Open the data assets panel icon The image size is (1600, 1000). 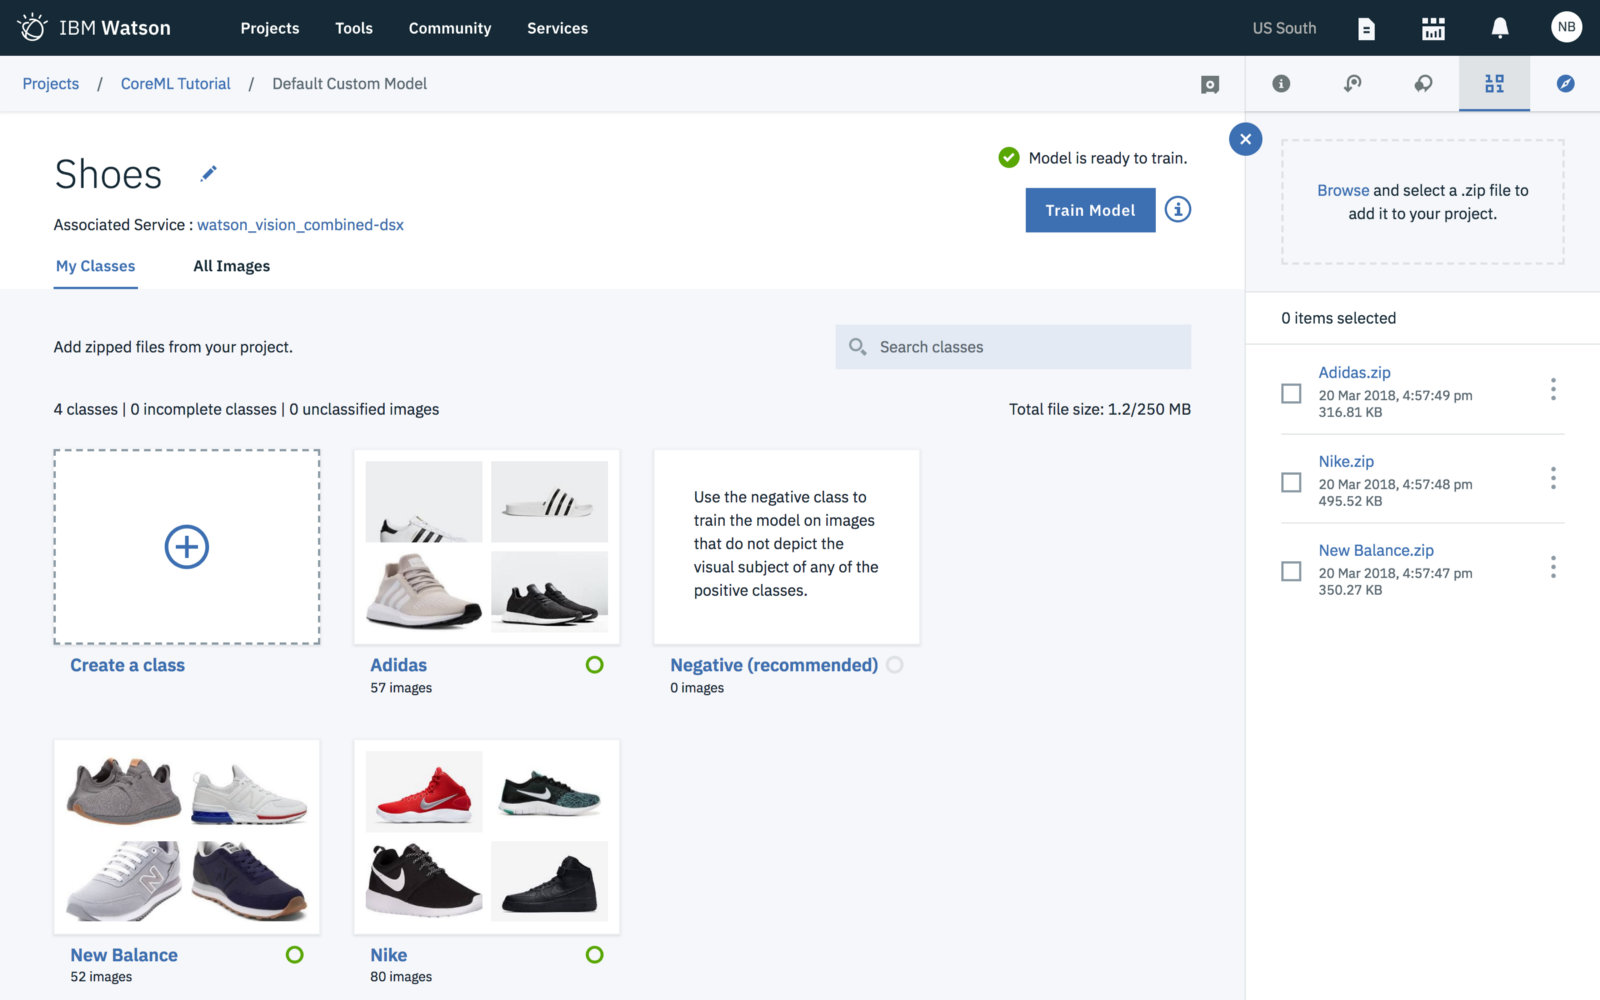(1494, 84)
